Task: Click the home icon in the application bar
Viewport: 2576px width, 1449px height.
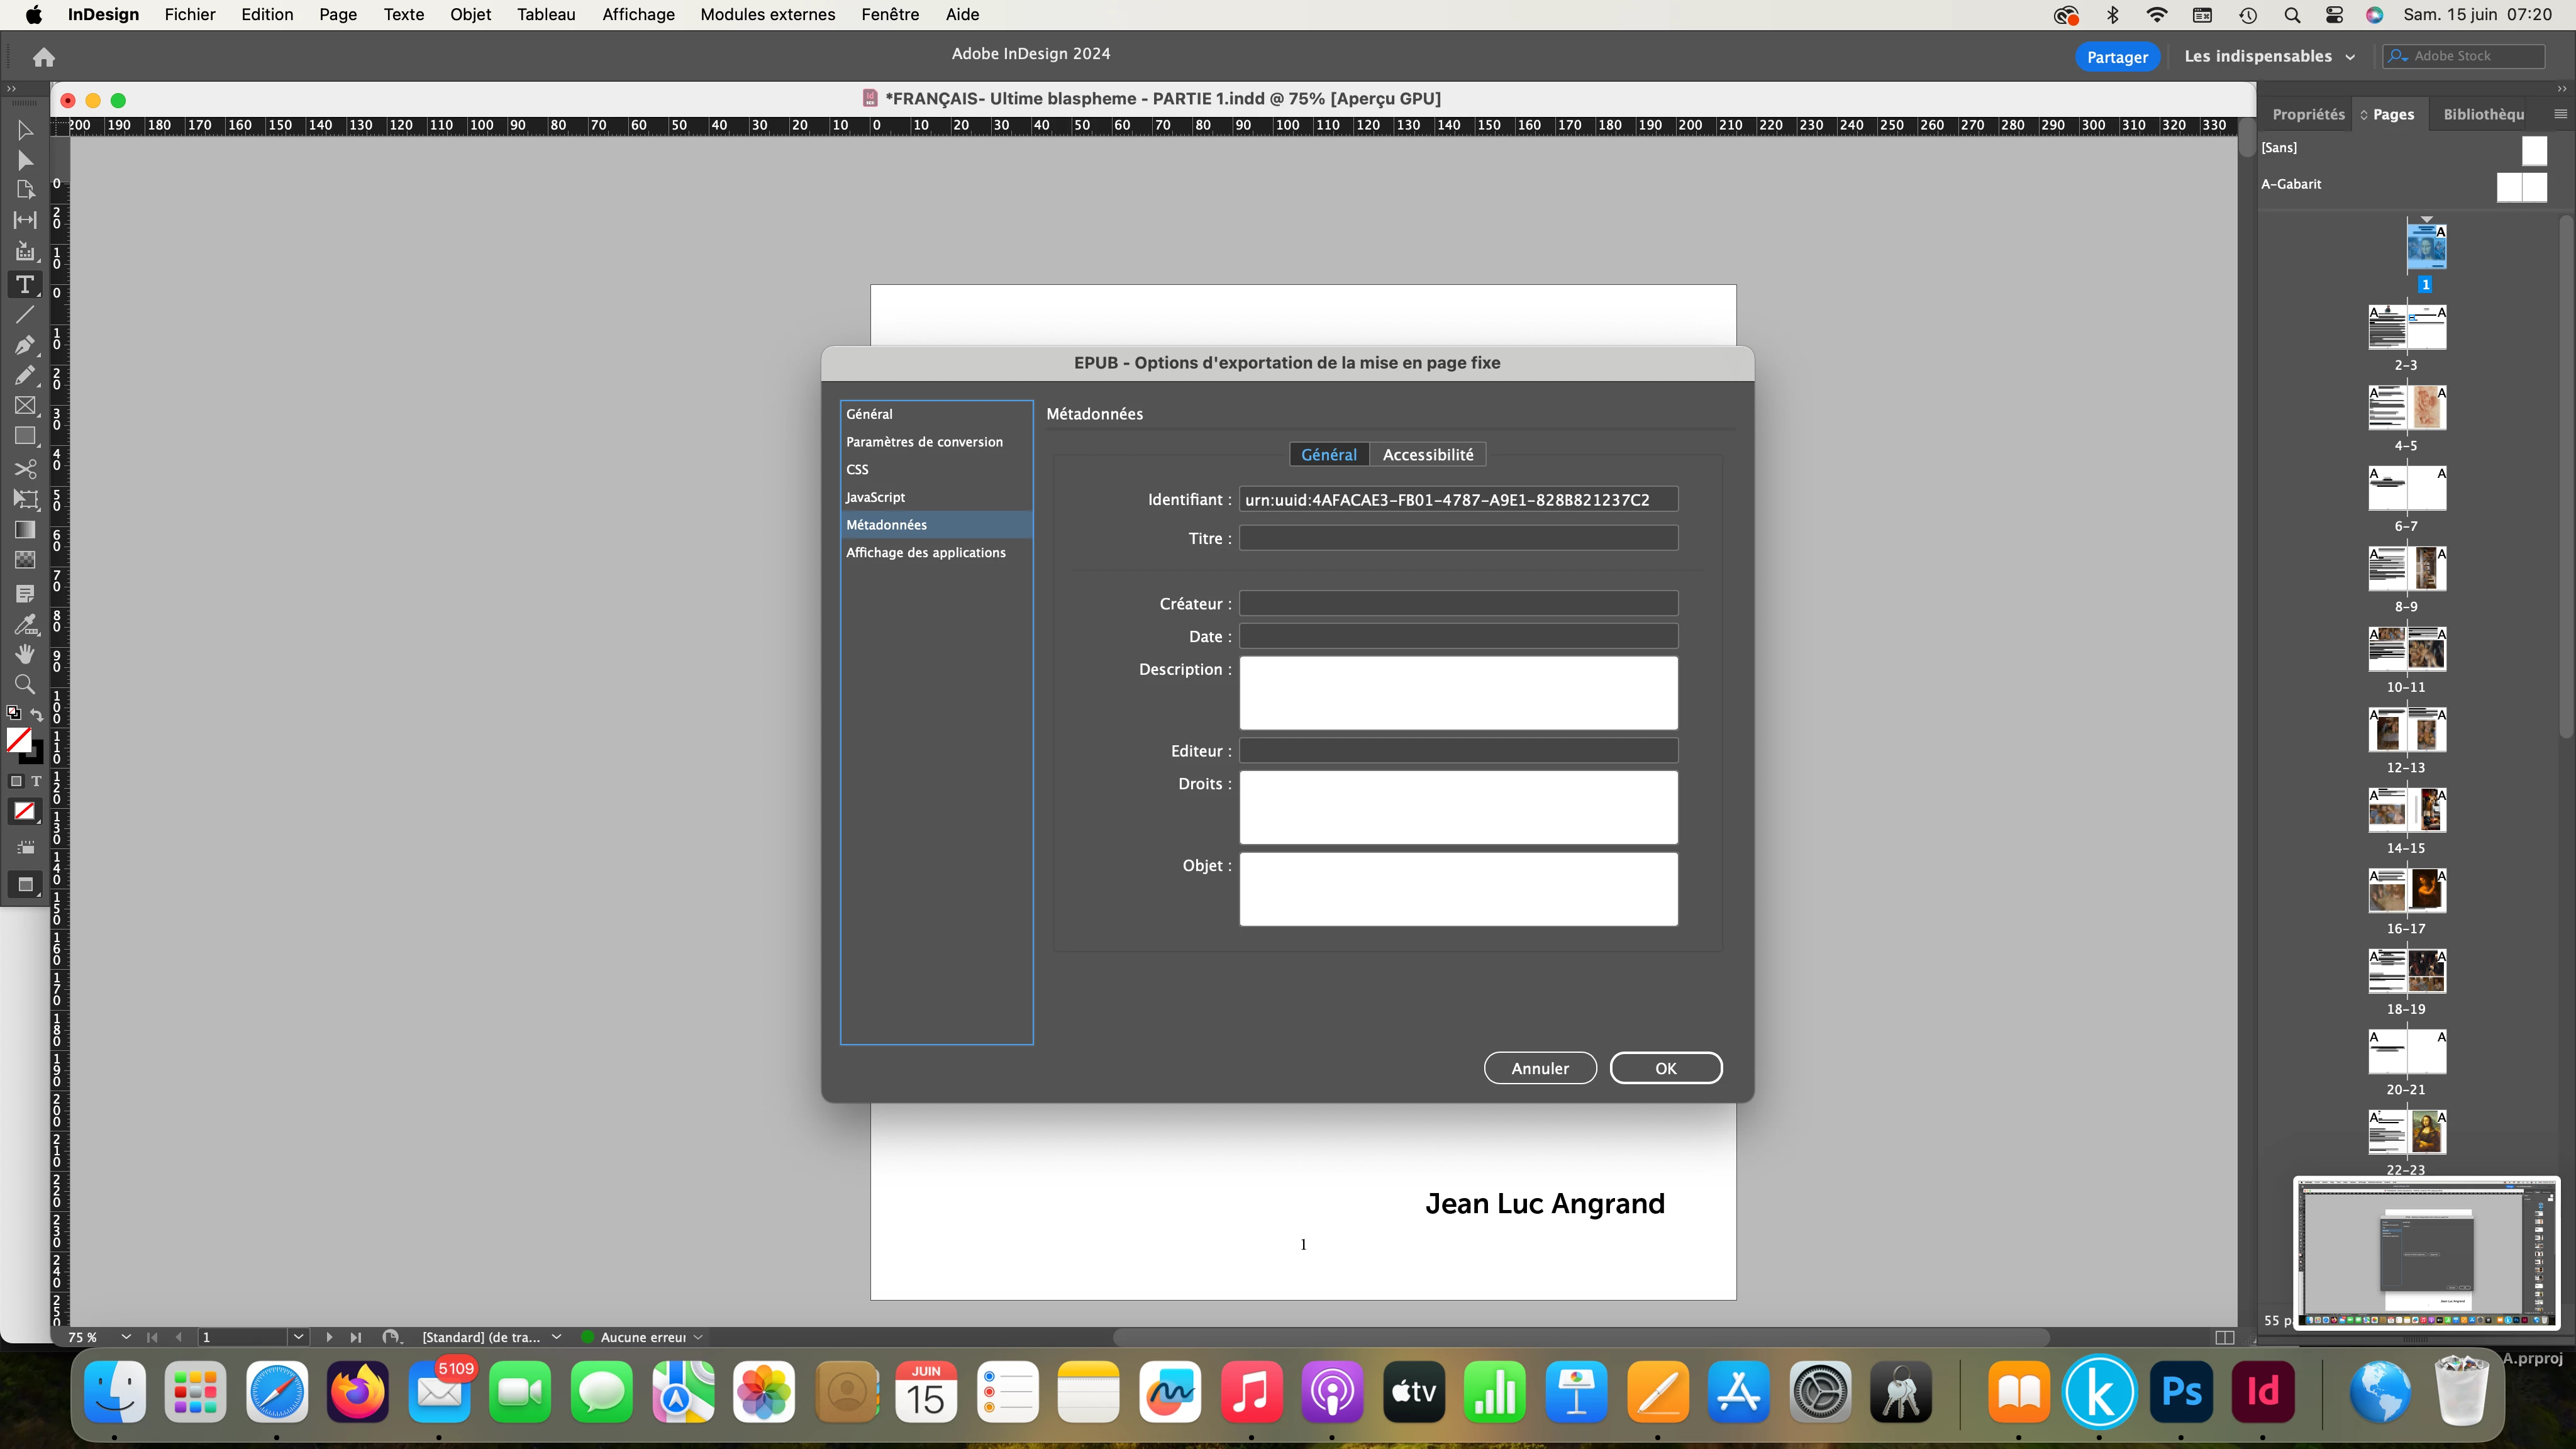Action: click(43, 57)
